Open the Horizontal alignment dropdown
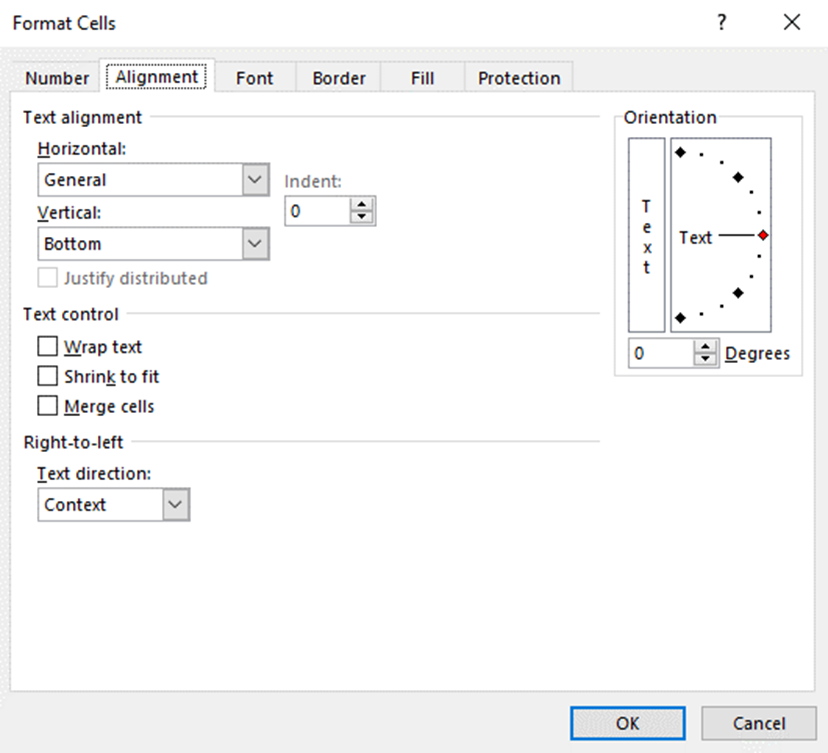The height and width of the screenshot is (753, 828). point(256,180)
